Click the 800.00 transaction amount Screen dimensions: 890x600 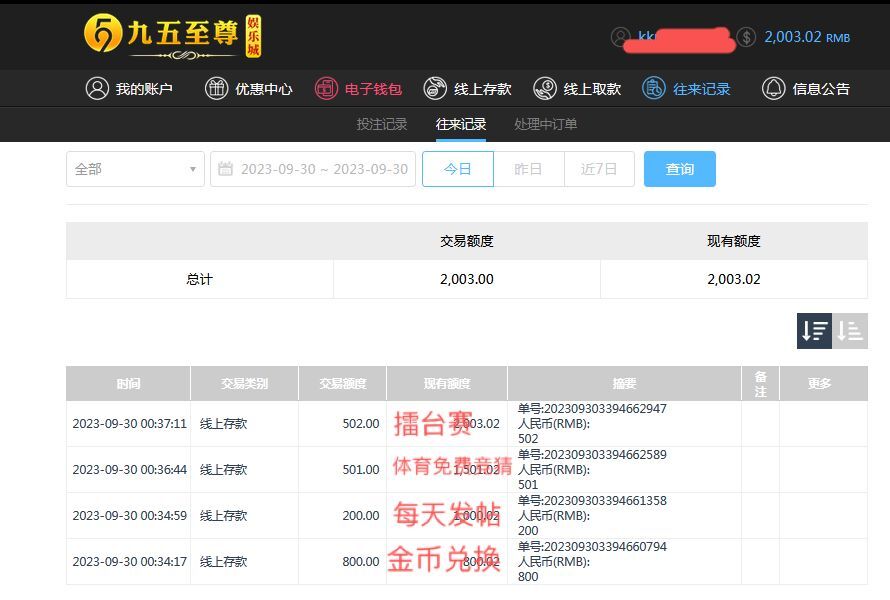point(361,561)
